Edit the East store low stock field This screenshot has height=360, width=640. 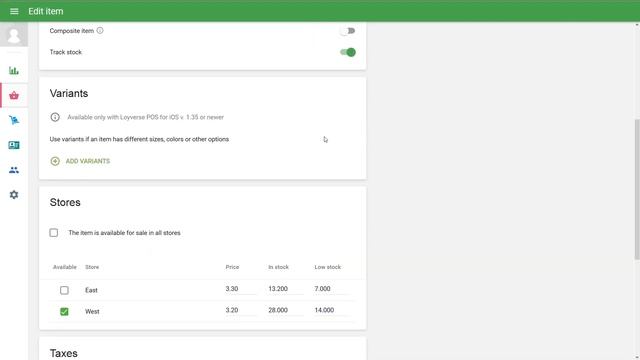coord(332,289)
